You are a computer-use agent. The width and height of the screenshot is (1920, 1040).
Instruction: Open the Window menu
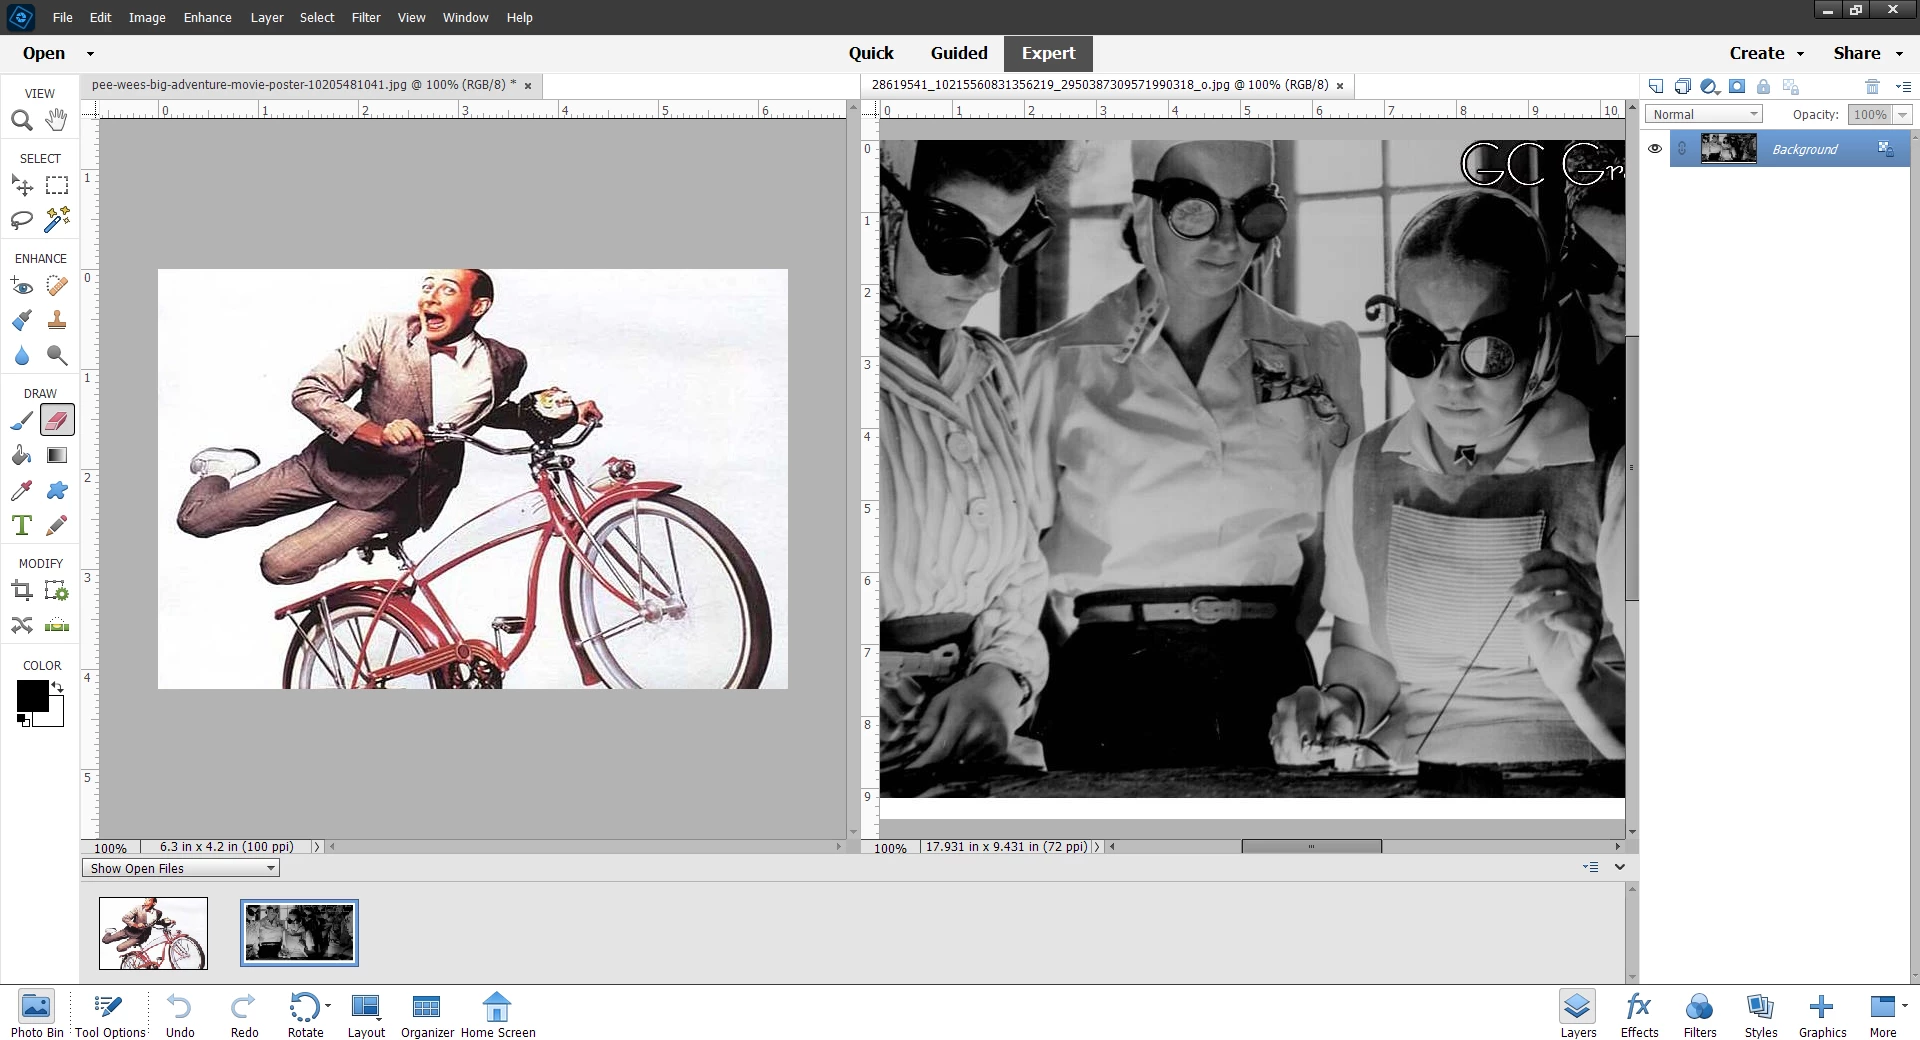[465, 17]
